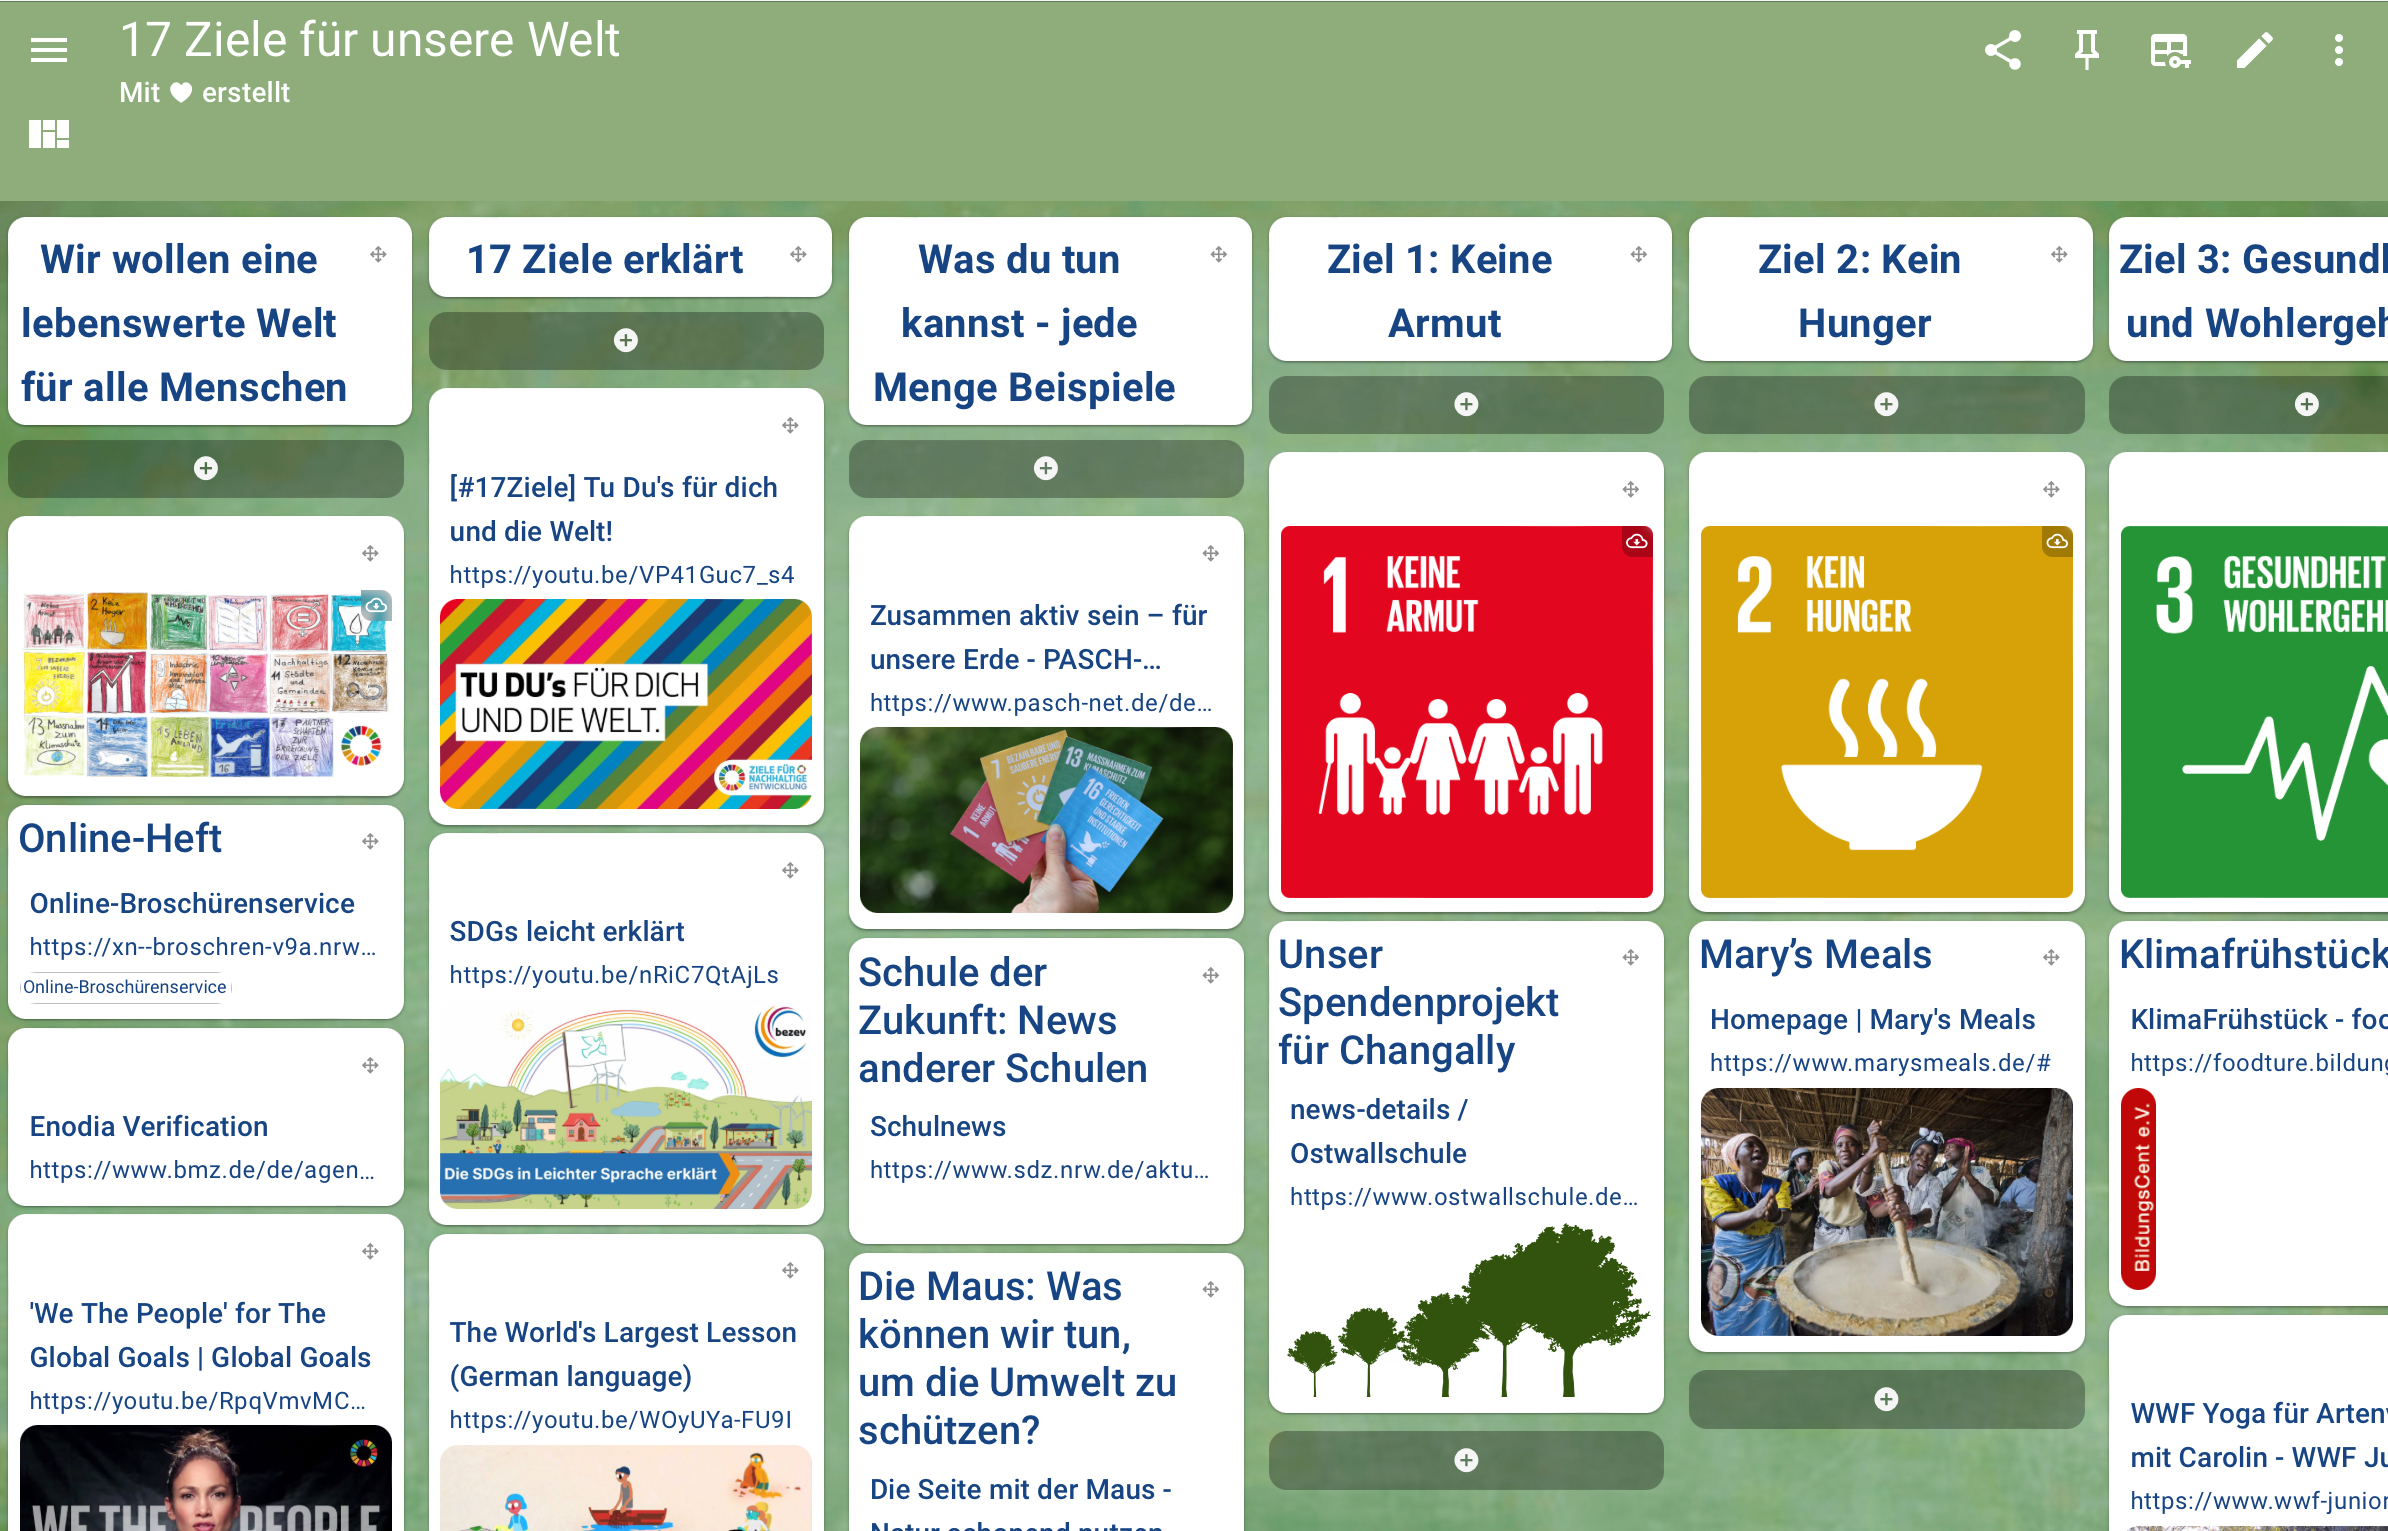Click the pin icon in header

point(2087,50)
